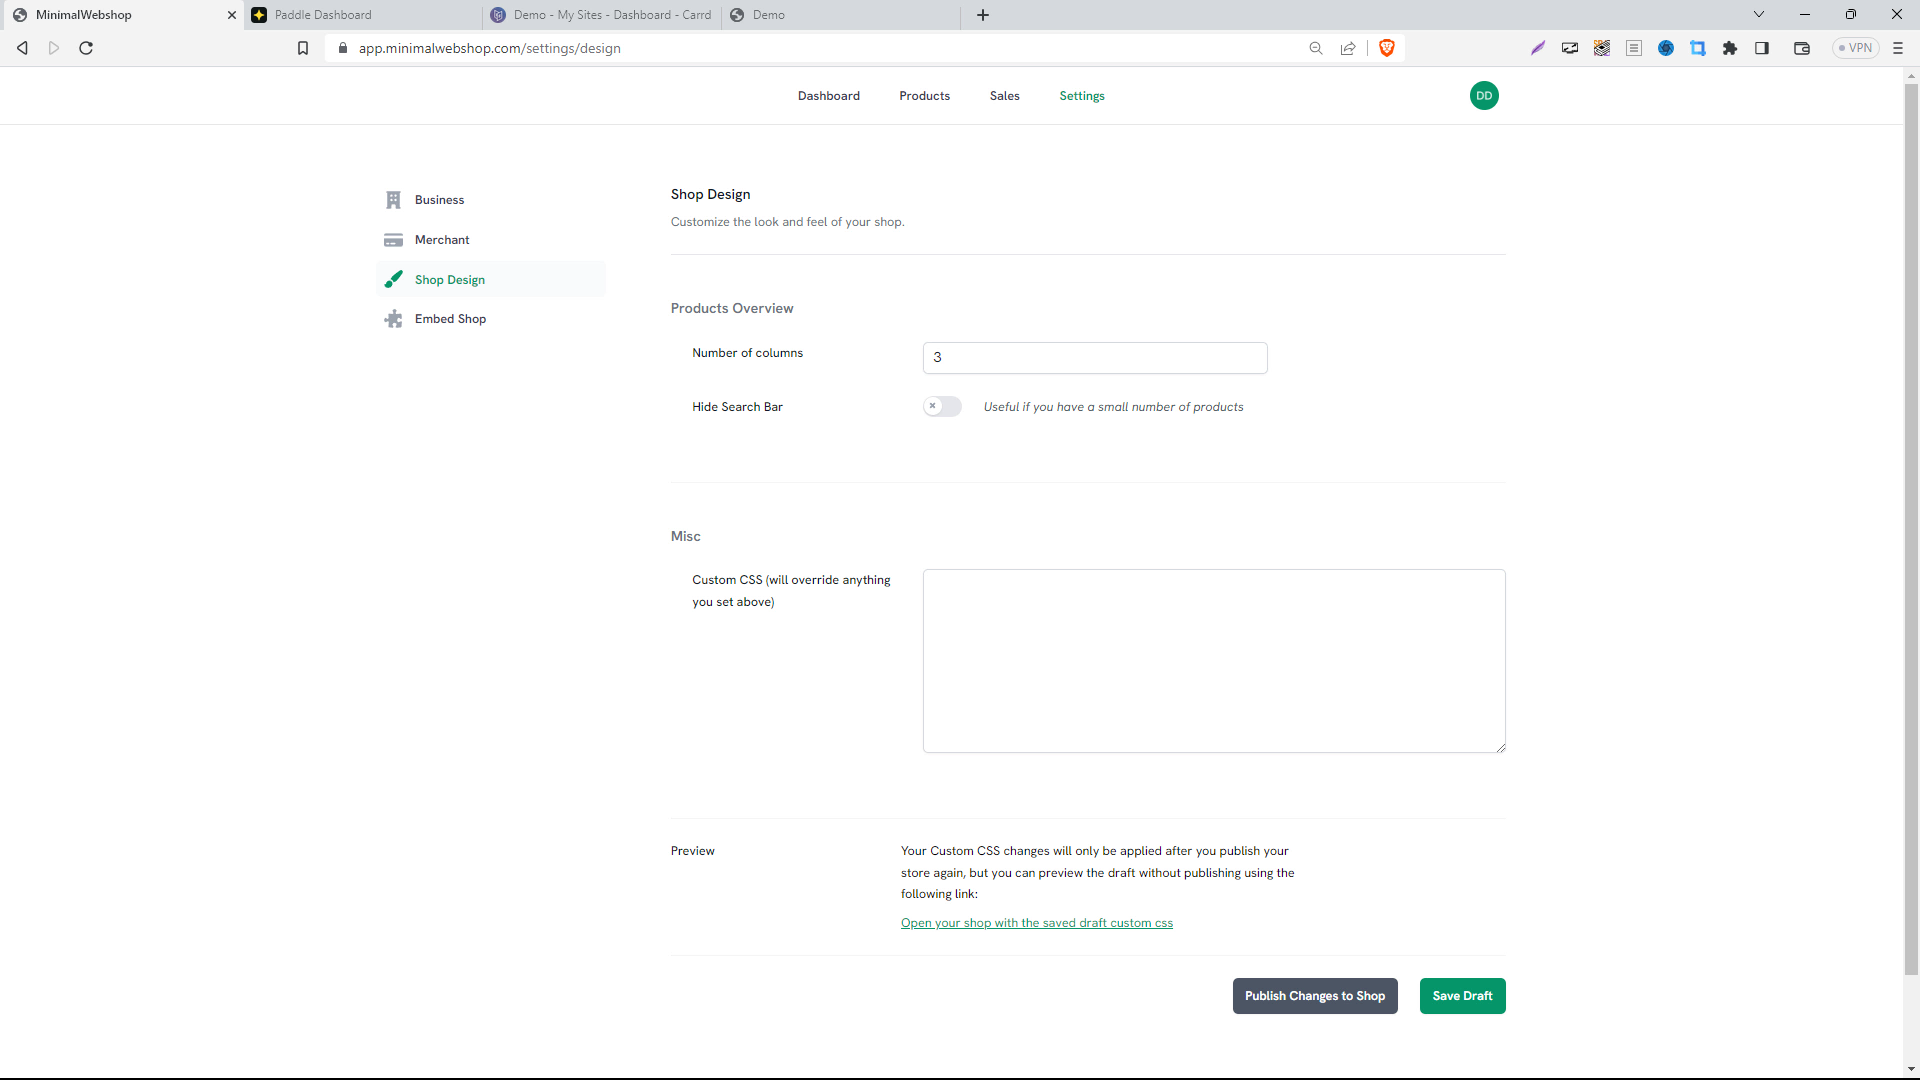Switch to the Paddle Dashboard tab

(x=365, y=15)
